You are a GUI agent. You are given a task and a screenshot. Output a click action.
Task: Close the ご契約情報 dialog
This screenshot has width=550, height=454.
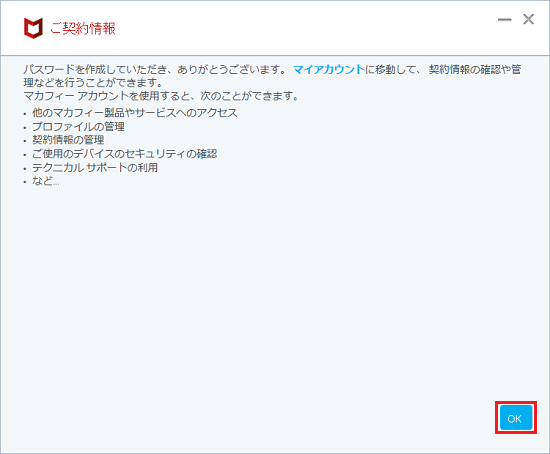[528, 19]
